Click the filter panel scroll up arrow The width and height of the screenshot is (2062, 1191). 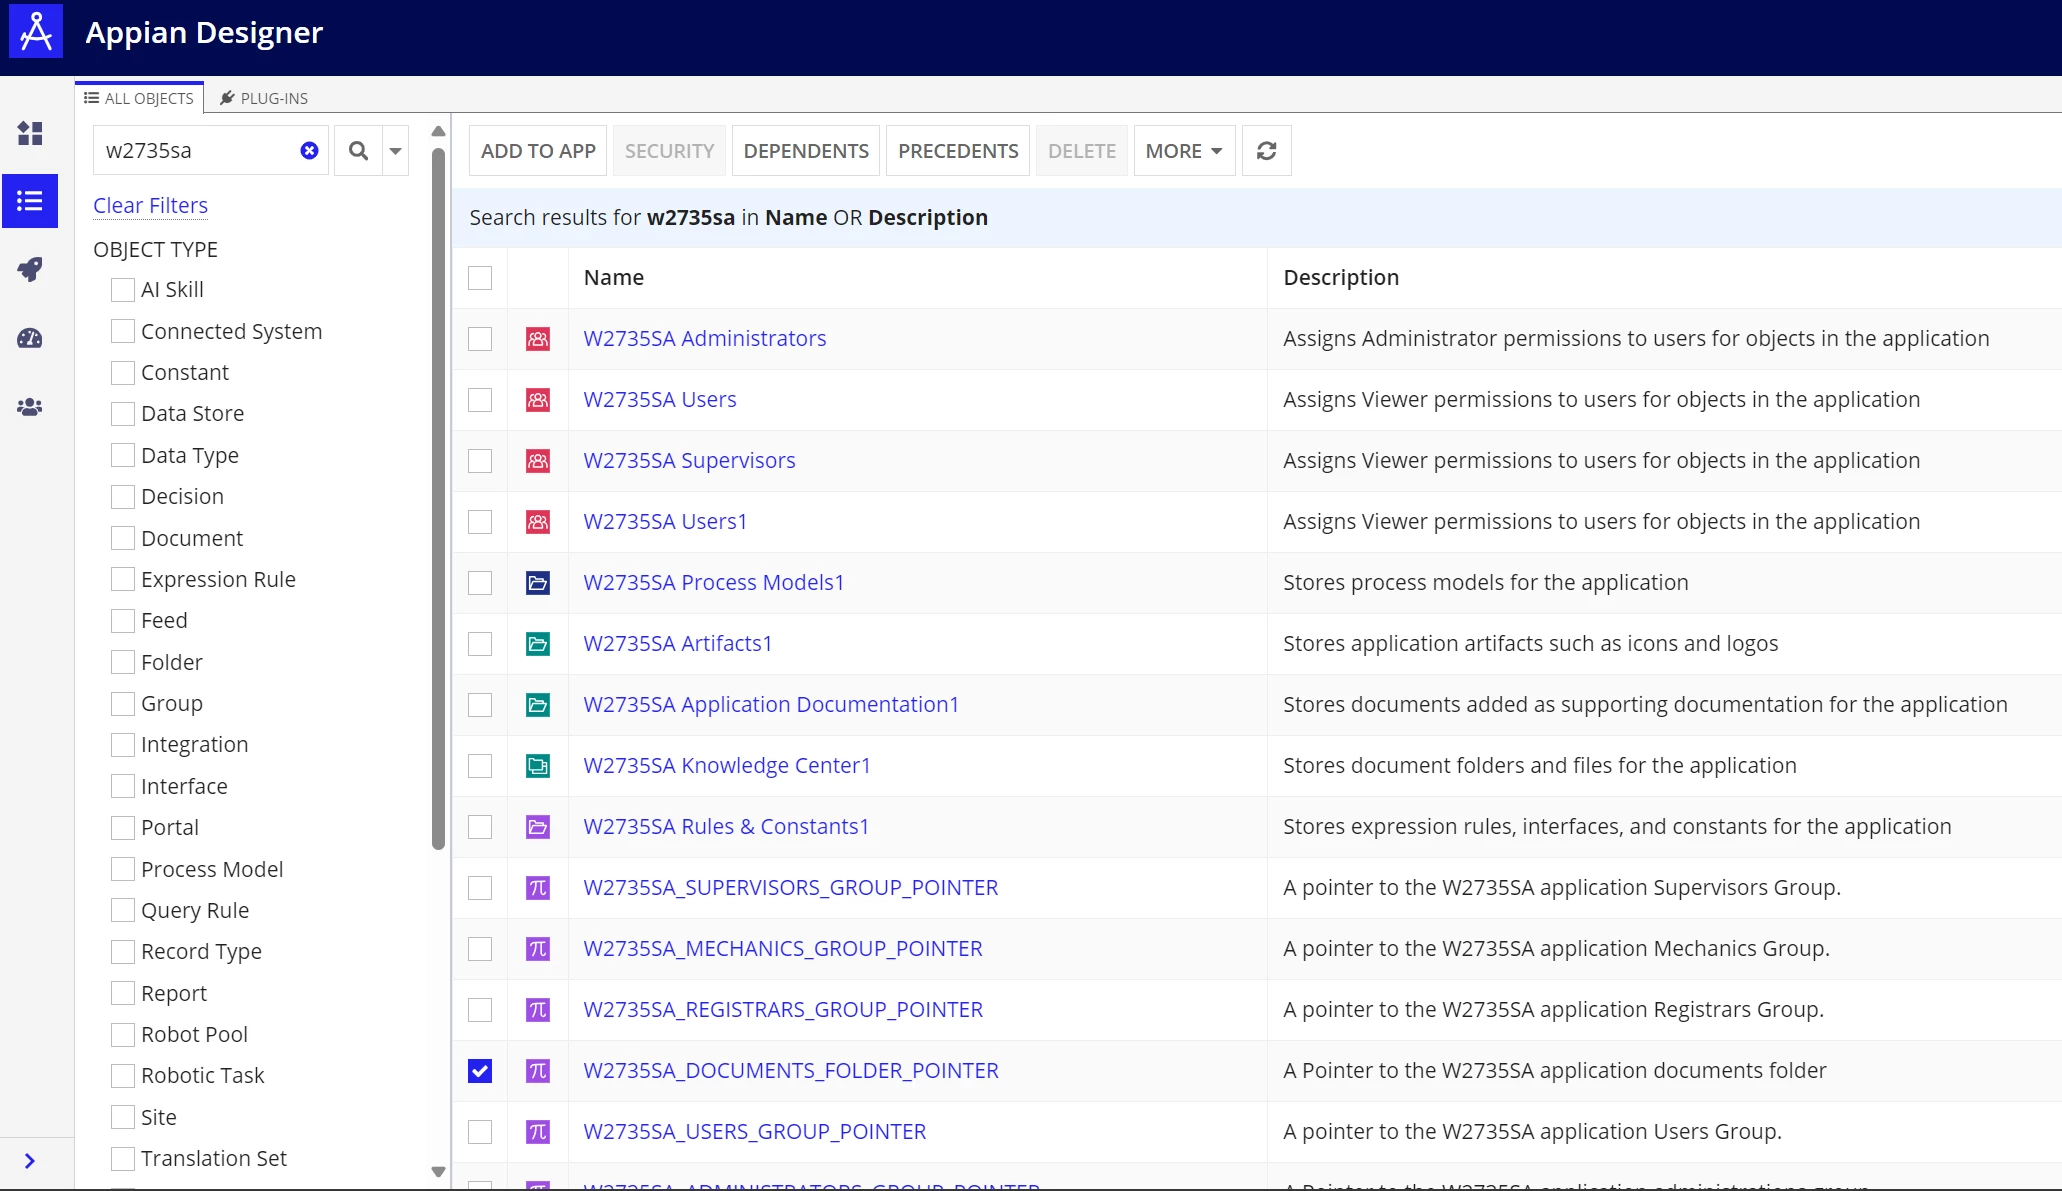point(438,132)
